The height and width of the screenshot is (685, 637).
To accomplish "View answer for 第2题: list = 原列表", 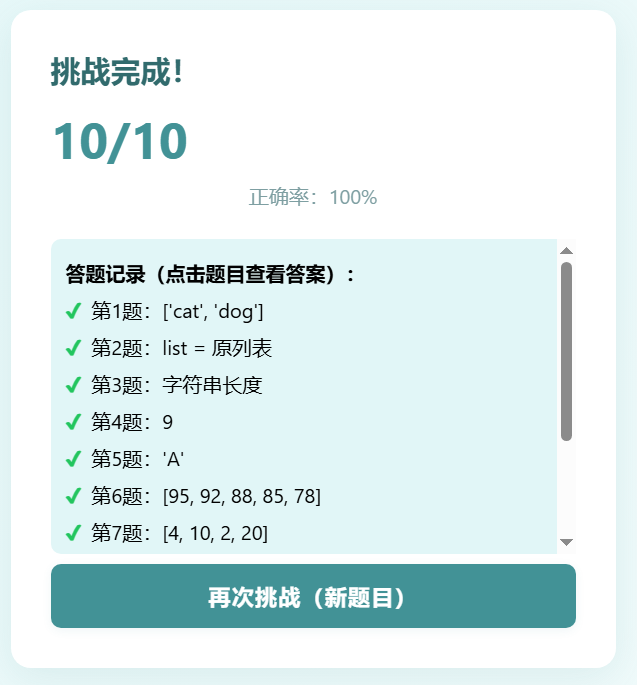I will [182, 348].
